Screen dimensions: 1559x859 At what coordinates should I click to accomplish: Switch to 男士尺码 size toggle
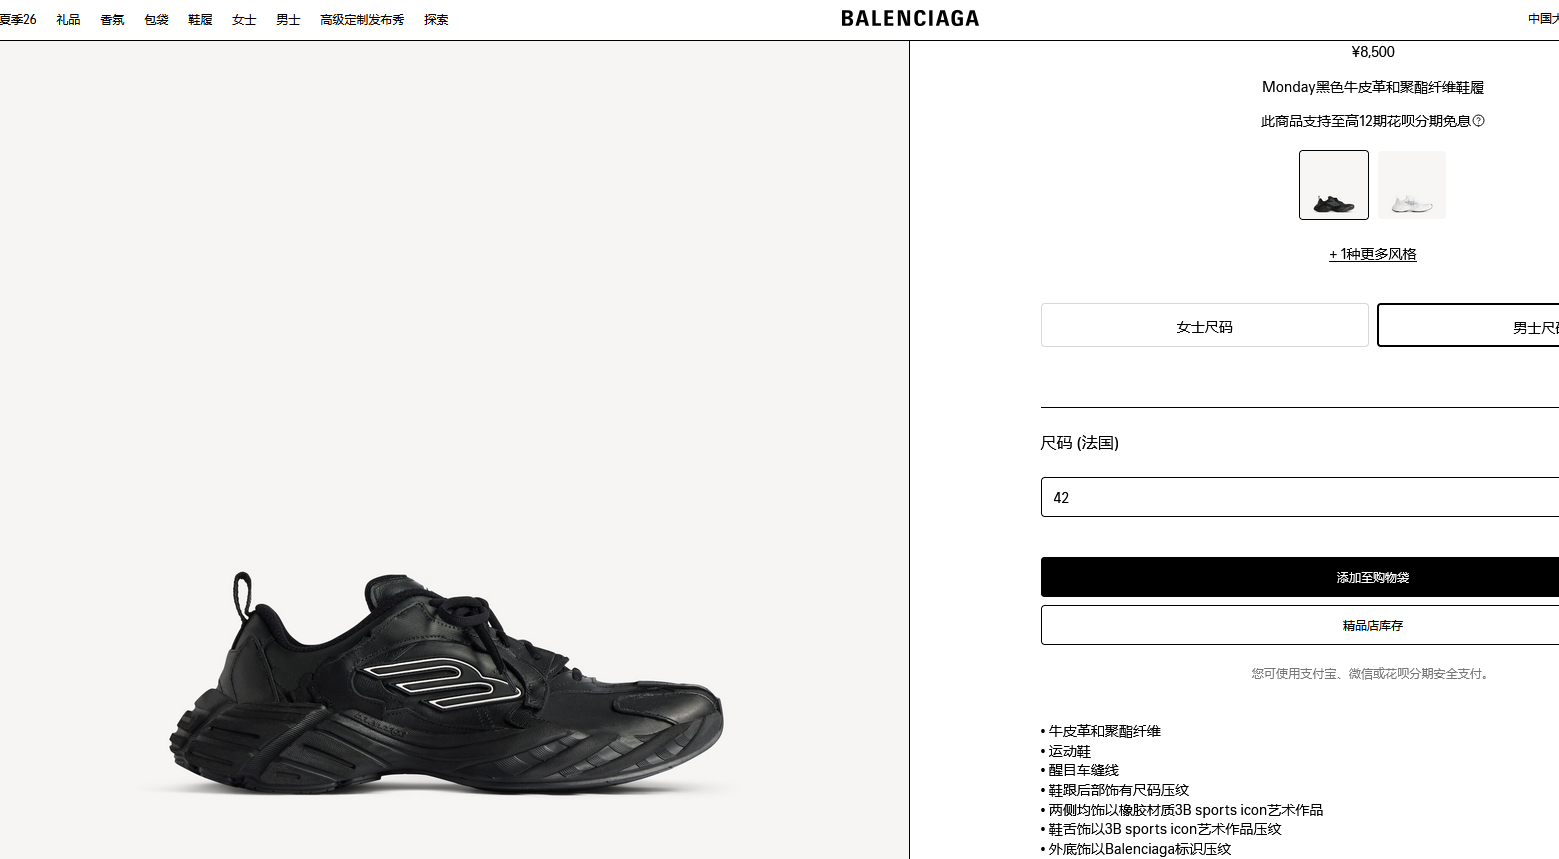click(x=1468, y=326)
